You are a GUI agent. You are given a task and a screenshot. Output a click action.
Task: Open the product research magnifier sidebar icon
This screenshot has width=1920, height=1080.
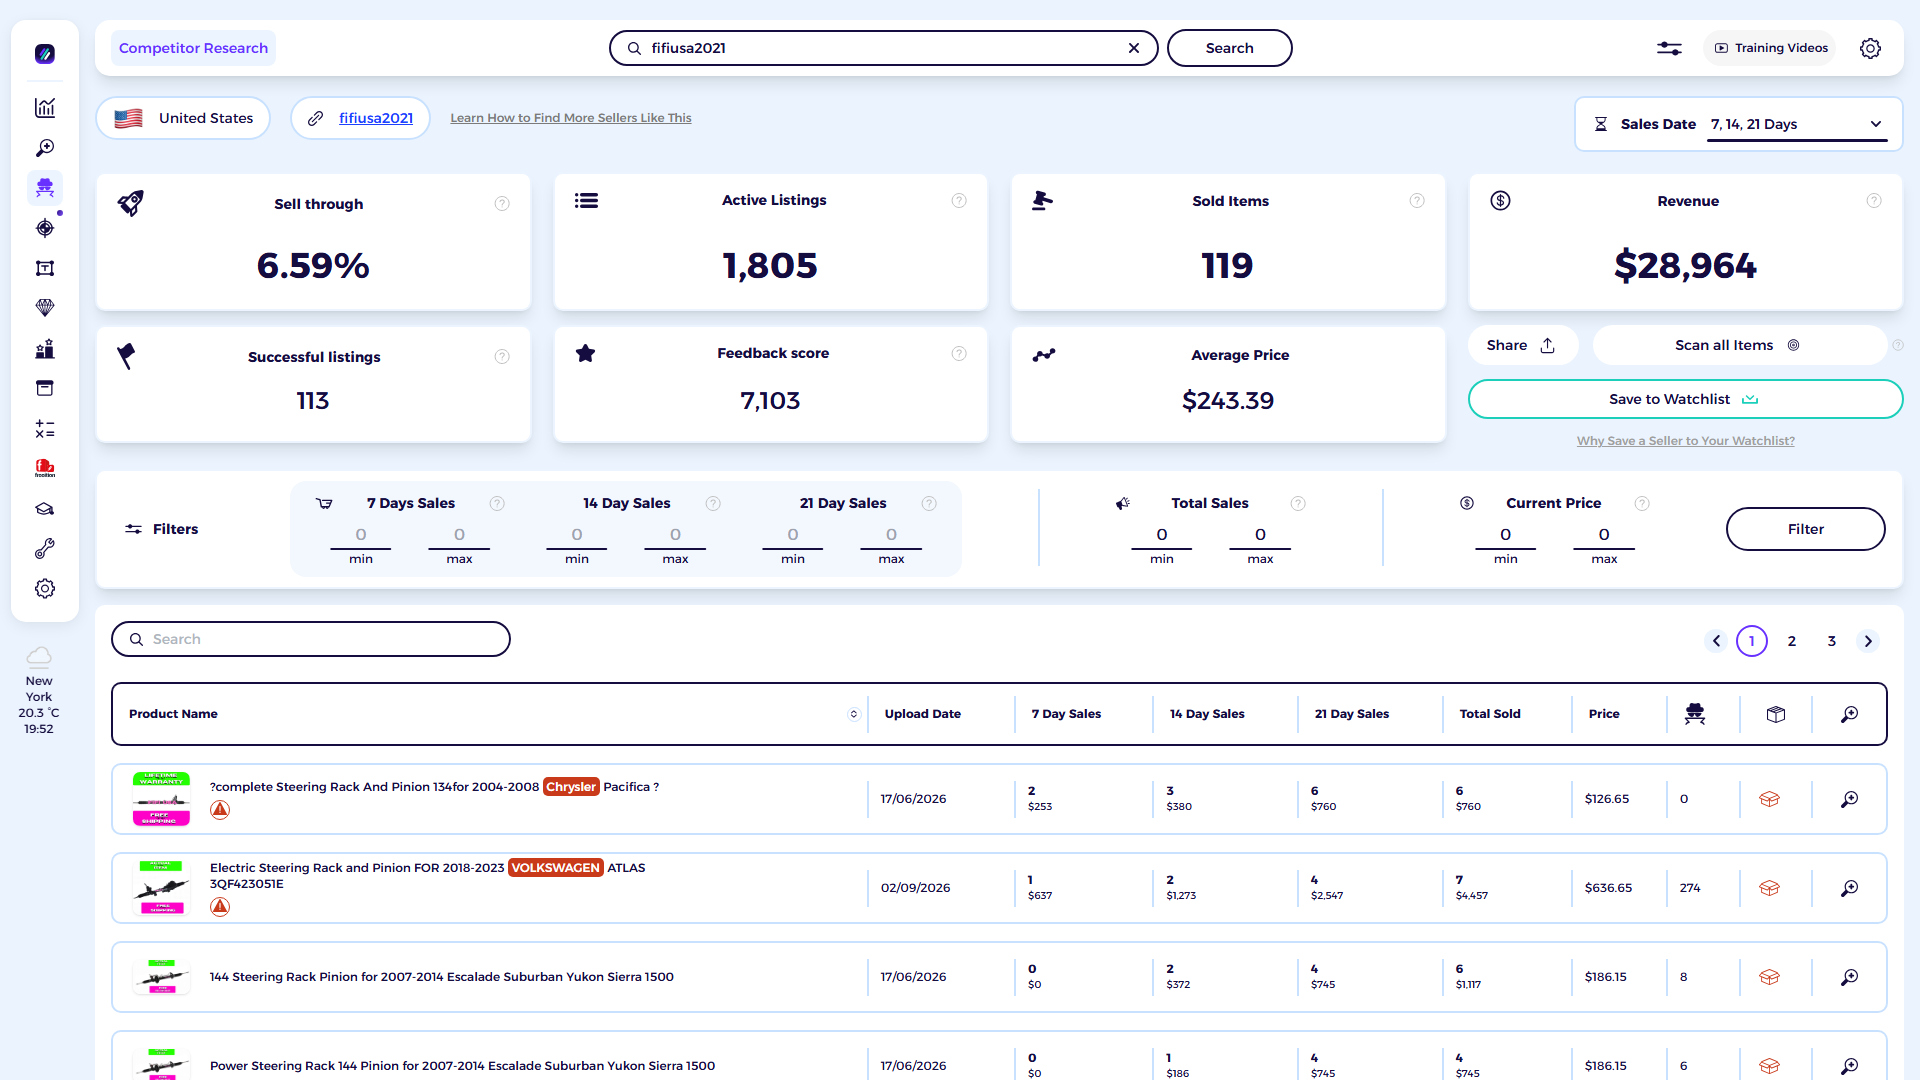point(45,148)
